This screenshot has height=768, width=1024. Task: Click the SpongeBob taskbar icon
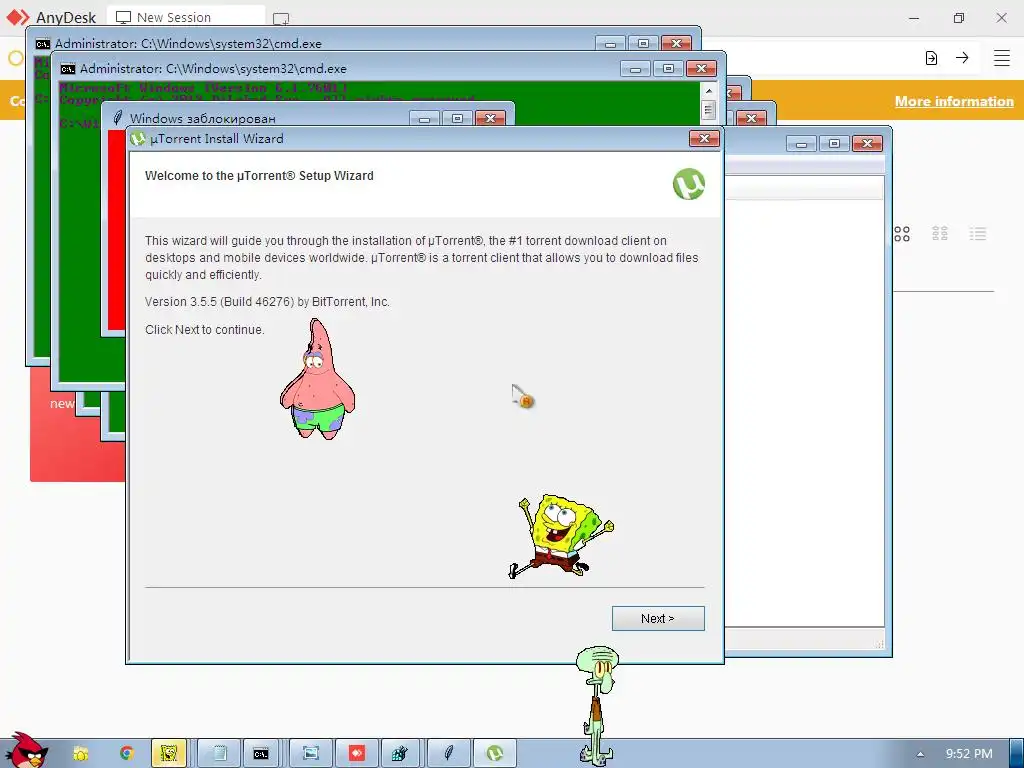click(x=169, y=753)
